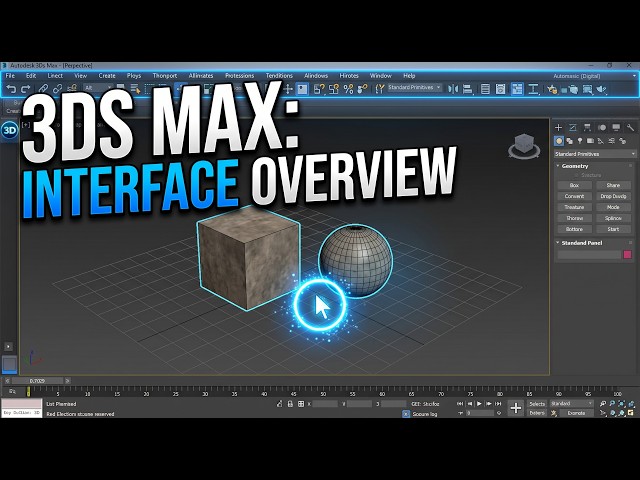Click the time slider bar showing 0.7029
Image resolution: width=640 pixels, height=480 pixels.
[x=37, y=381]
